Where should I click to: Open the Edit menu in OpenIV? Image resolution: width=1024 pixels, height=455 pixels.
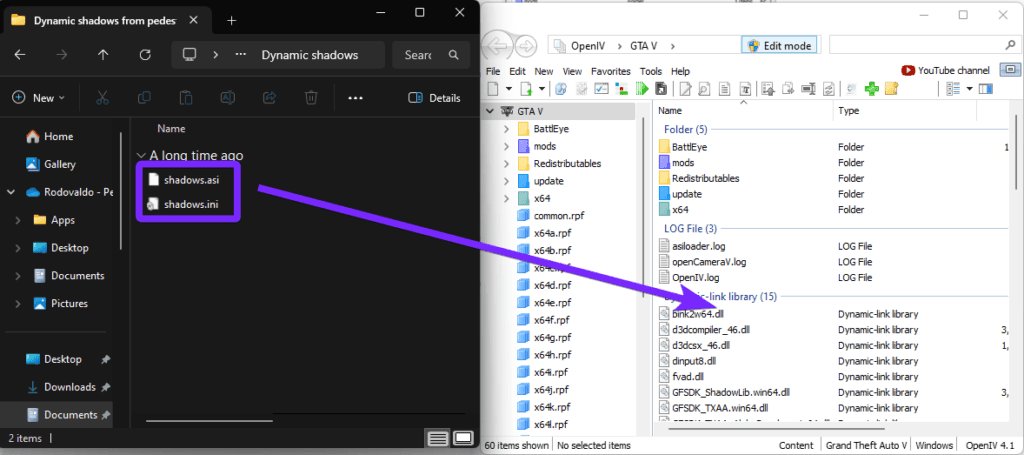click(517, 71)
